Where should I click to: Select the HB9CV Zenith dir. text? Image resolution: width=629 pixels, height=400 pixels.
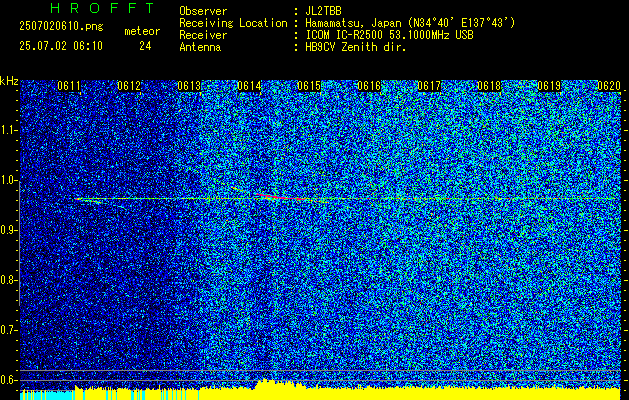[x=356, y=47]
